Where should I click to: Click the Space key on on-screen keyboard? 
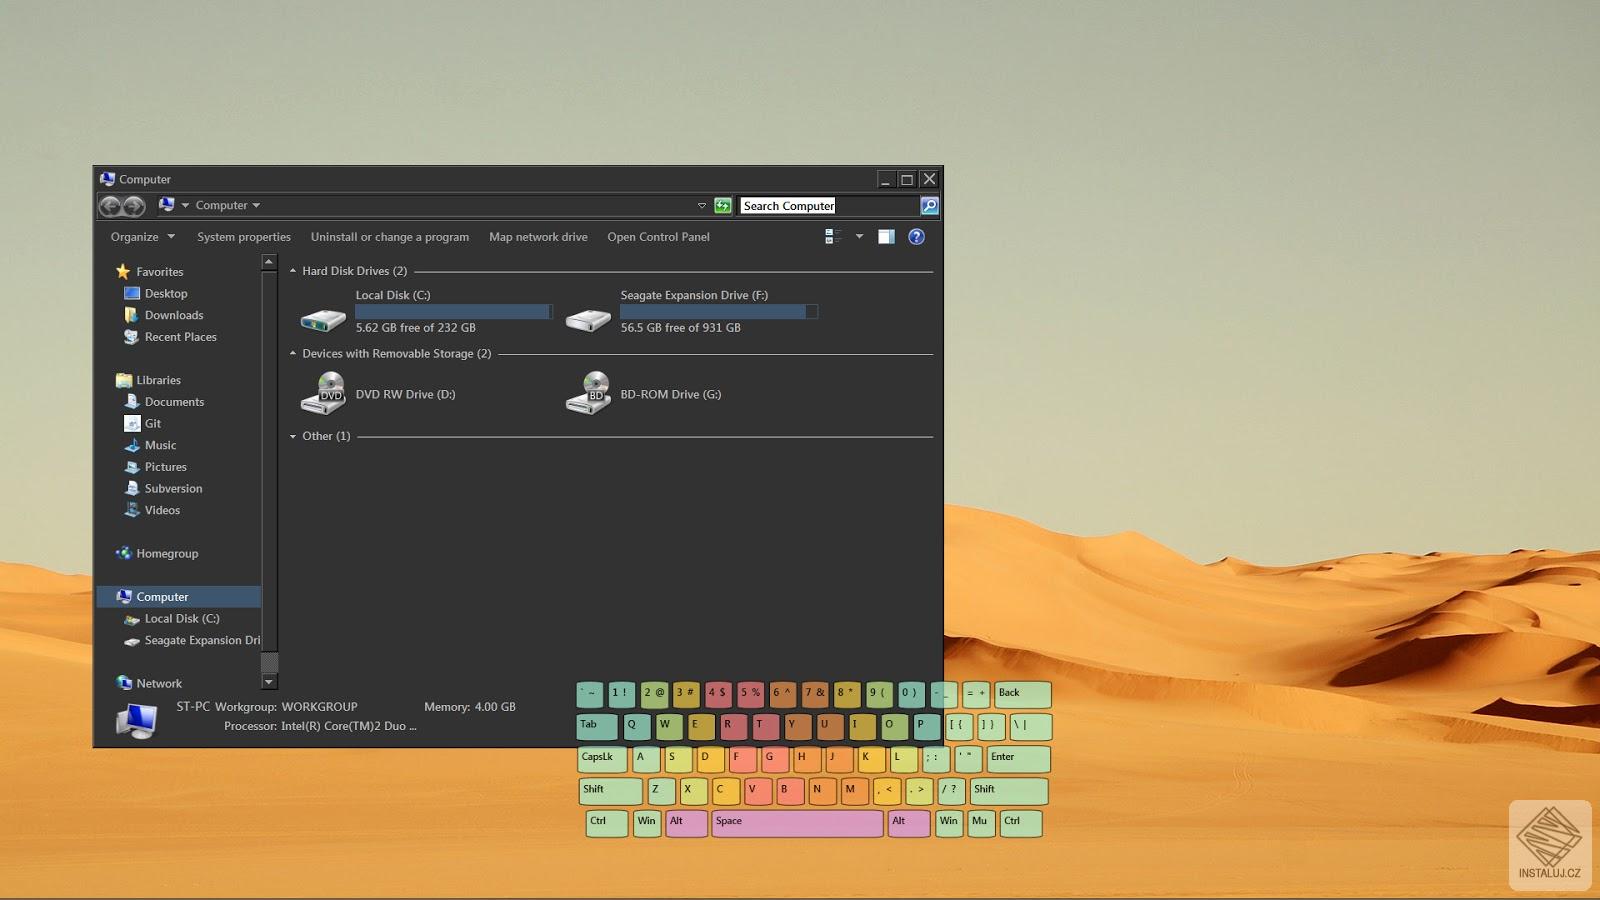coord(797,823)
